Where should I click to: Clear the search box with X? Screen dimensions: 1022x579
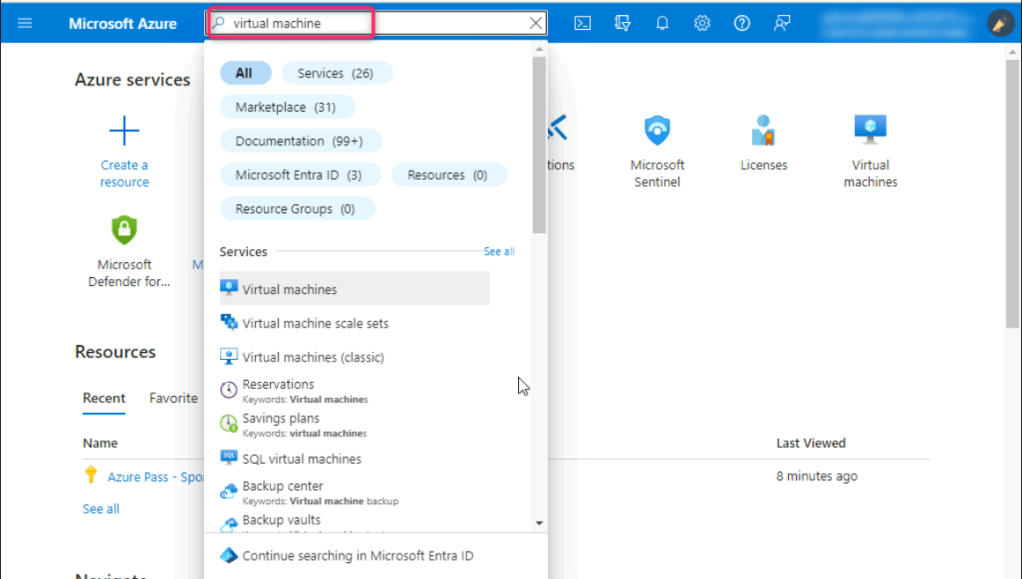pyautogui.click(x=536, y=23)
